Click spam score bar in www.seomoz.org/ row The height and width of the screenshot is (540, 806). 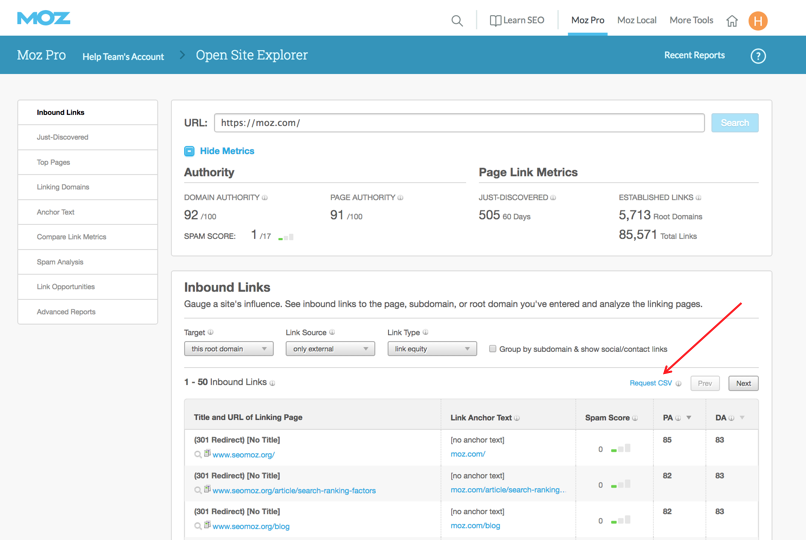[x=620, y=449]
